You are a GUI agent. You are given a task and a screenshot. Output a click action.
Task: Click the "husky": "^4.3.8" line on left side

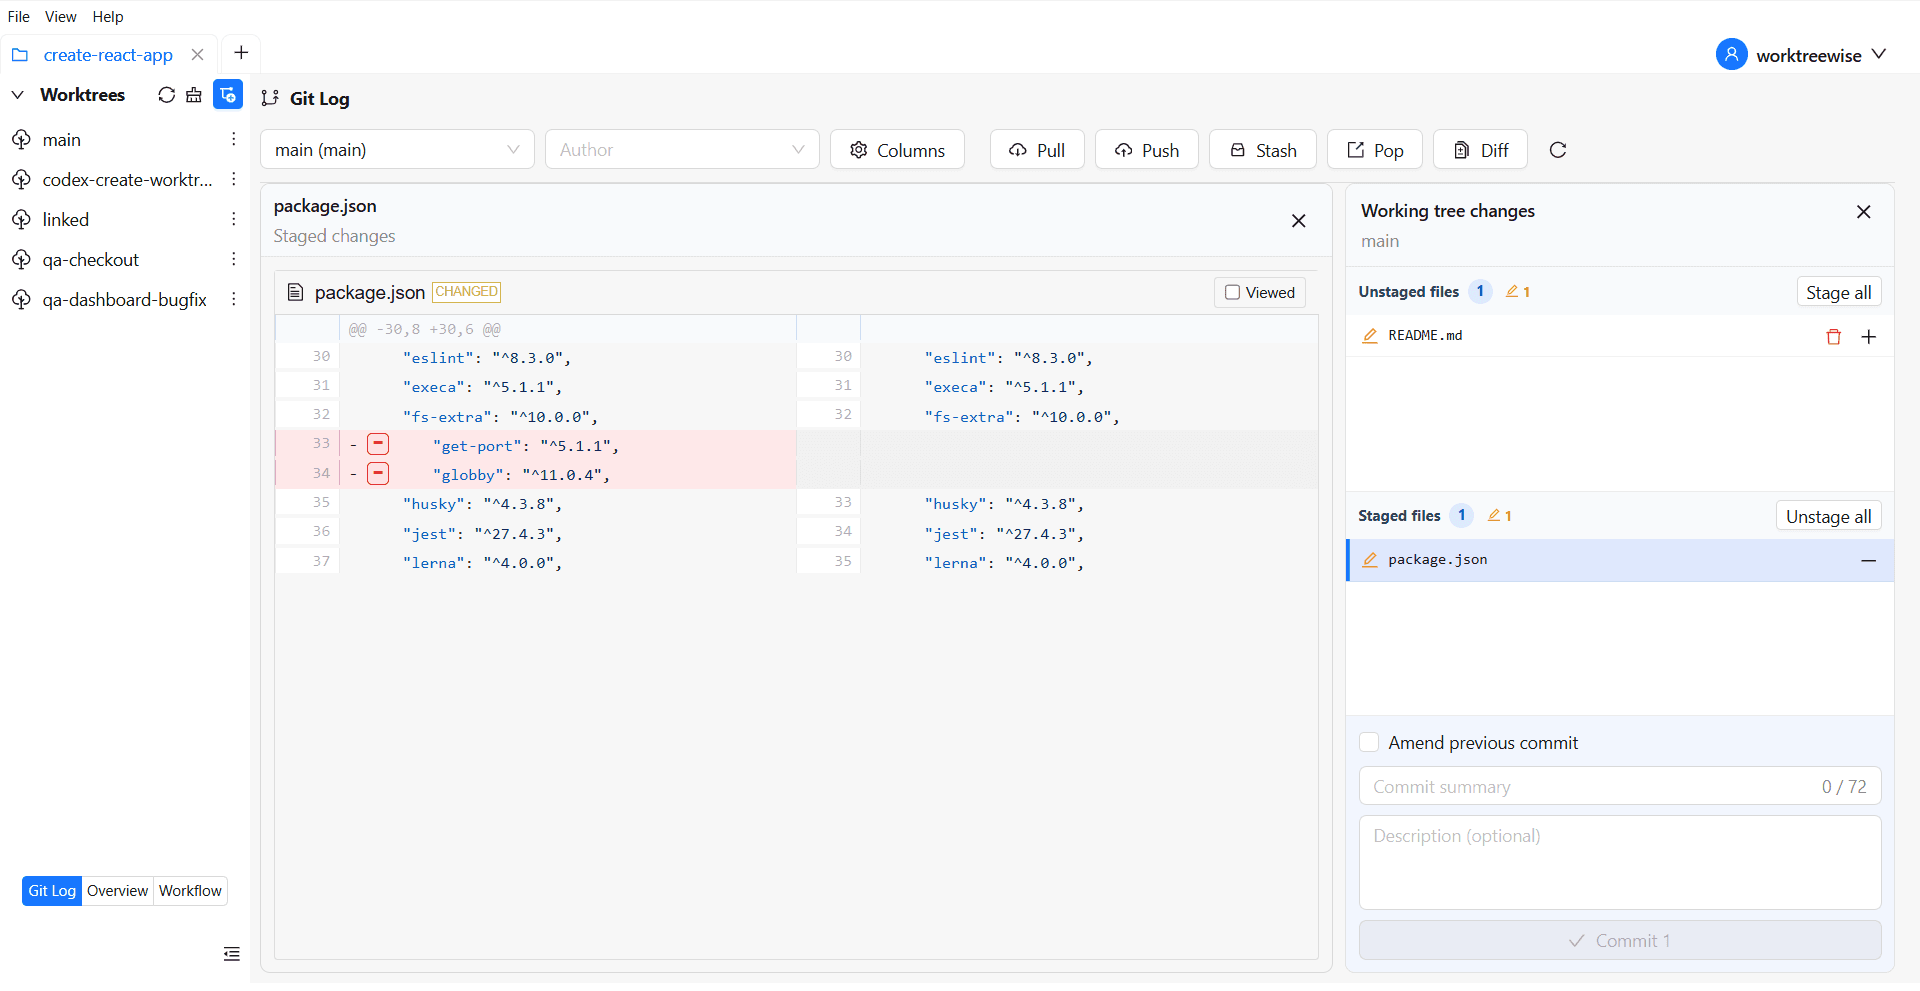point(482,504)
